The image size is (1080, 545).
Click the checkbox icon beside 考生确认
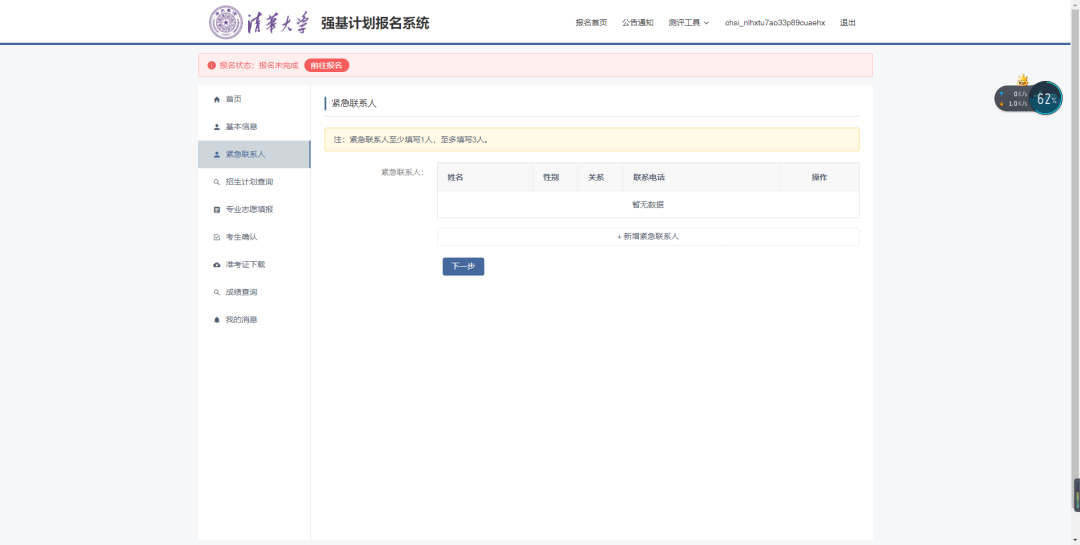(x=216, y=237)
